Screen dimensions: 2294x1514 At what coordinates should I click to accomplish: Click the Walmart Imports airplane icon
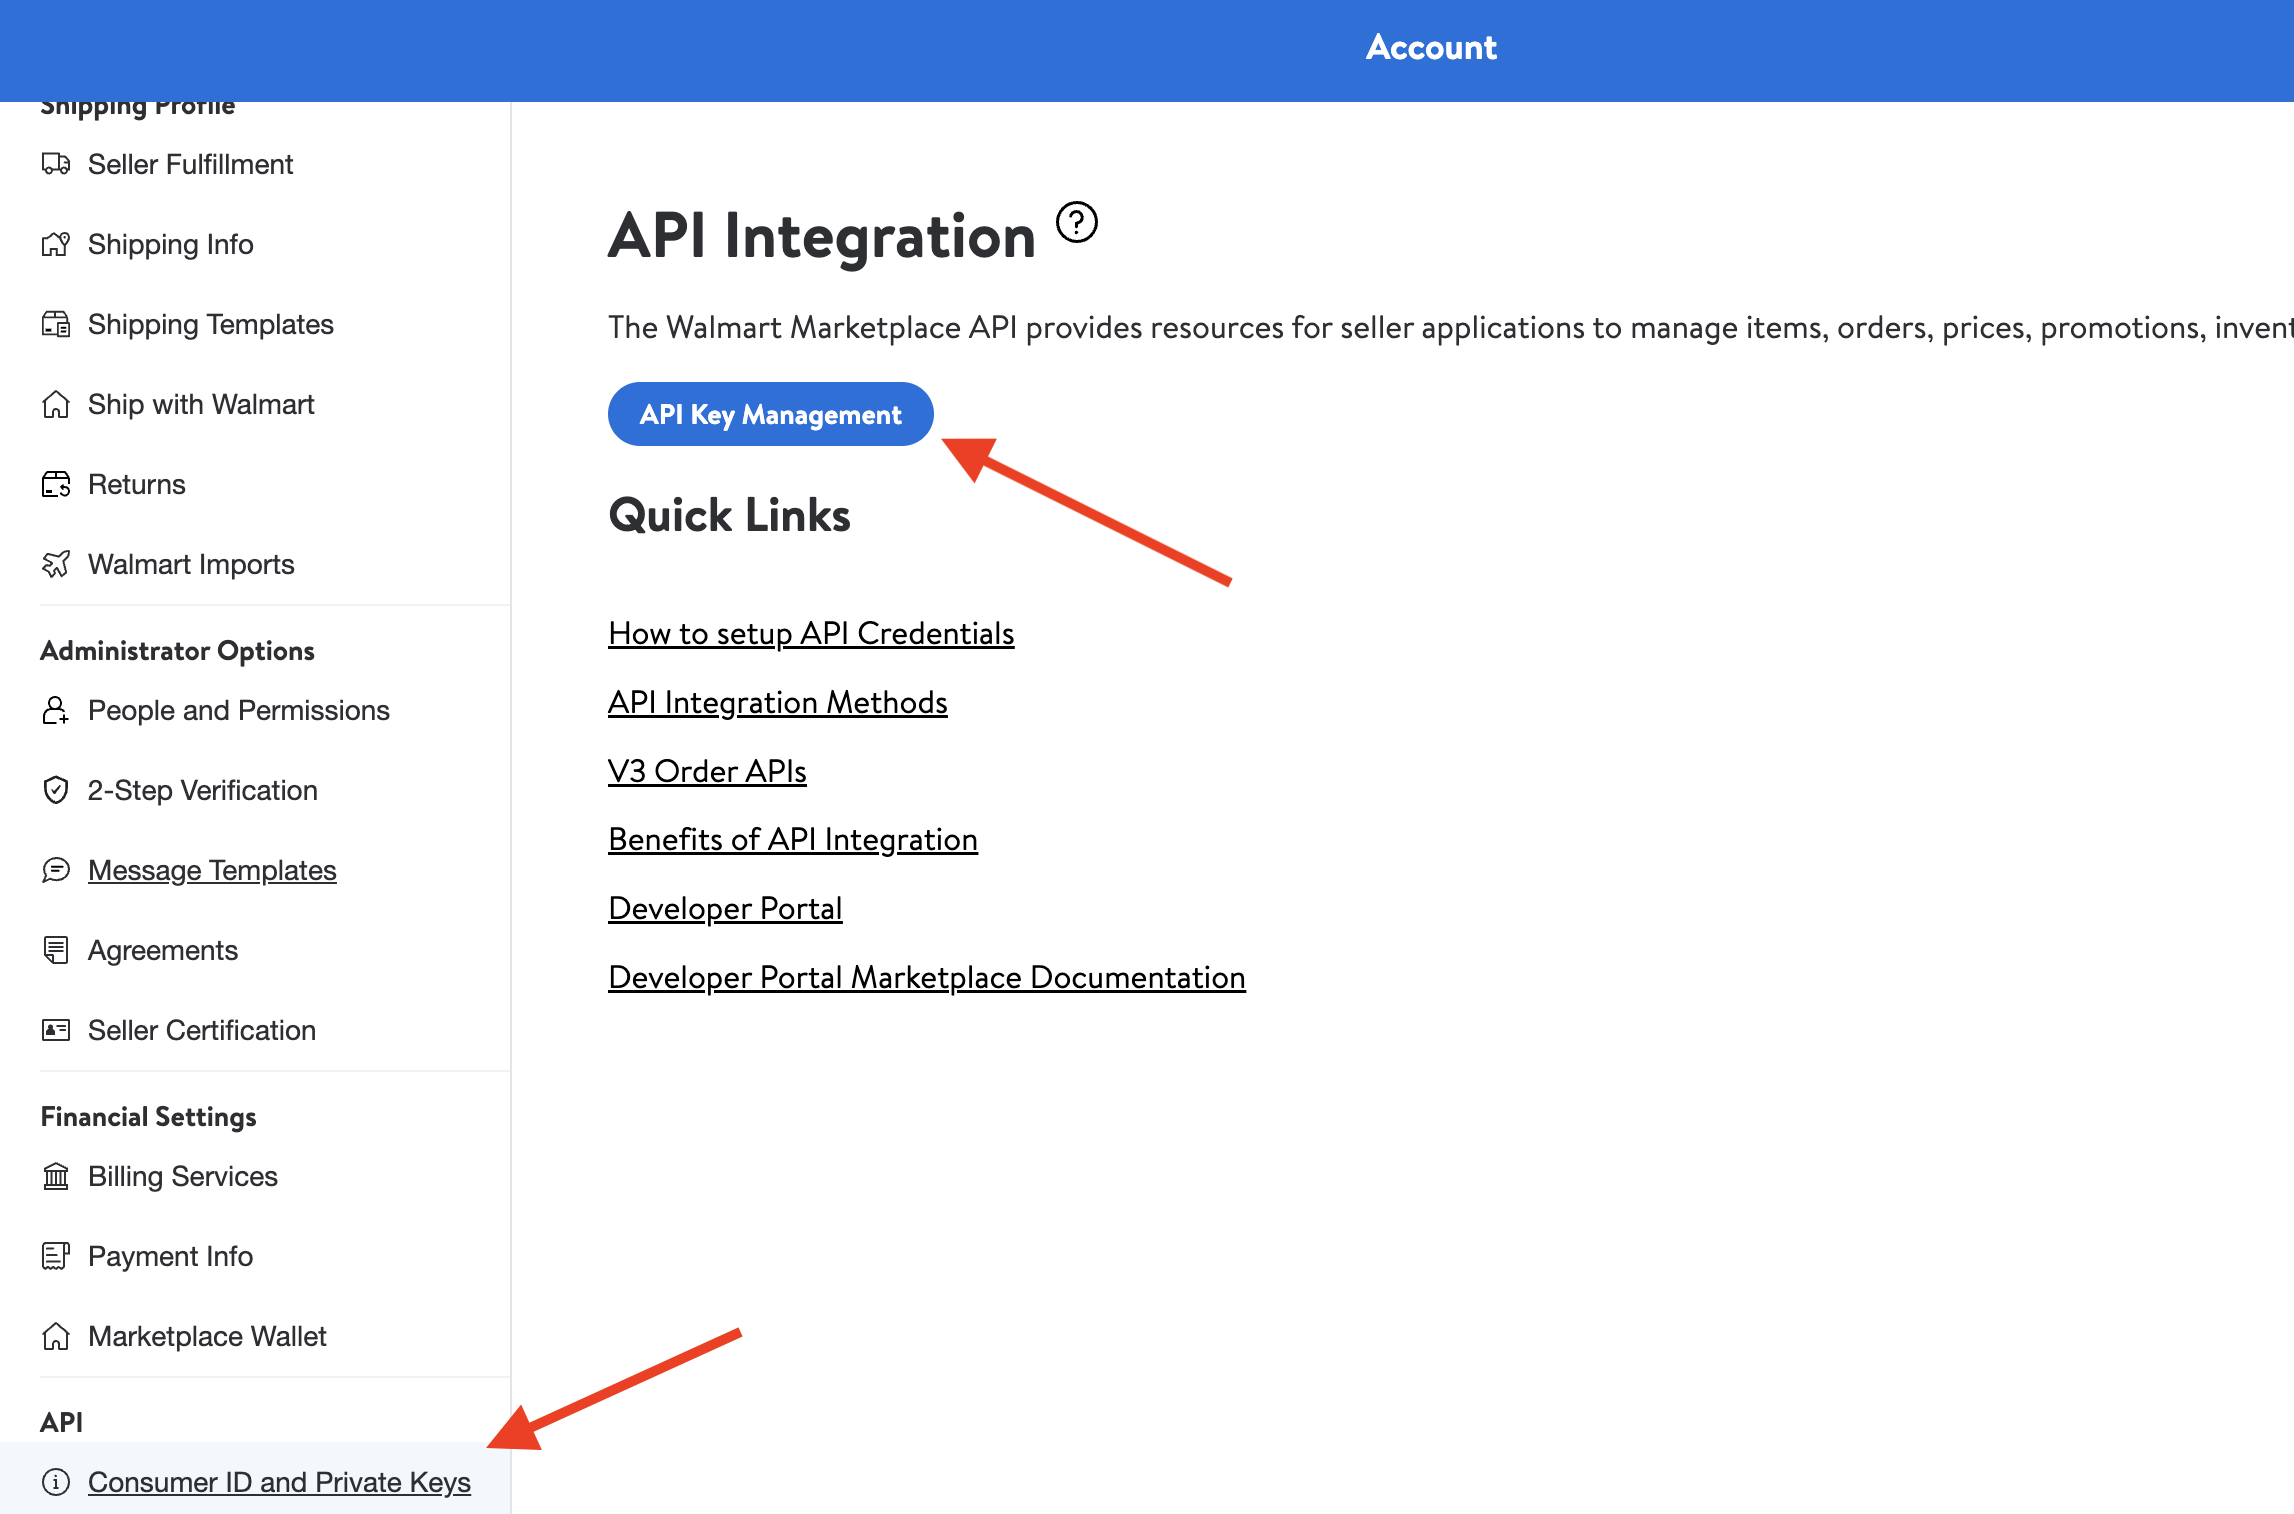[56, 564]
